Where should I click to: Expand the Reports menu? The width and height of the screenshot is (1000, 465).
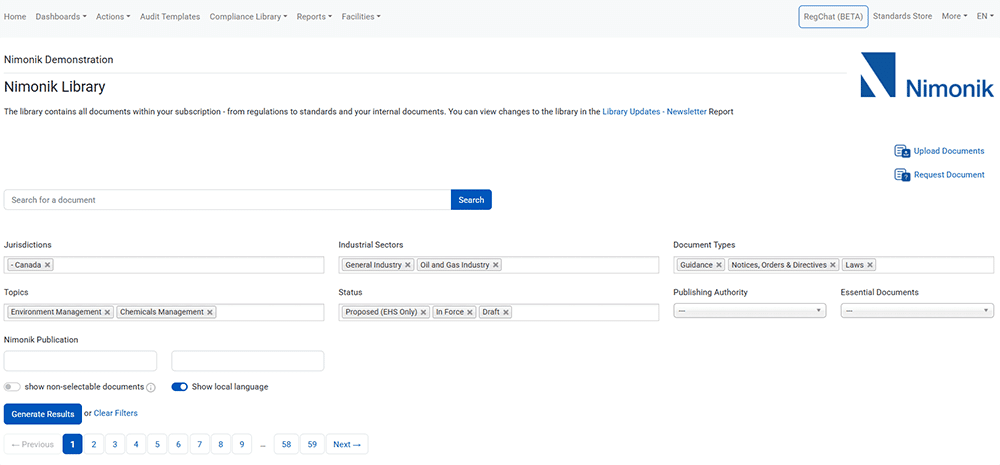click(314, 17)
